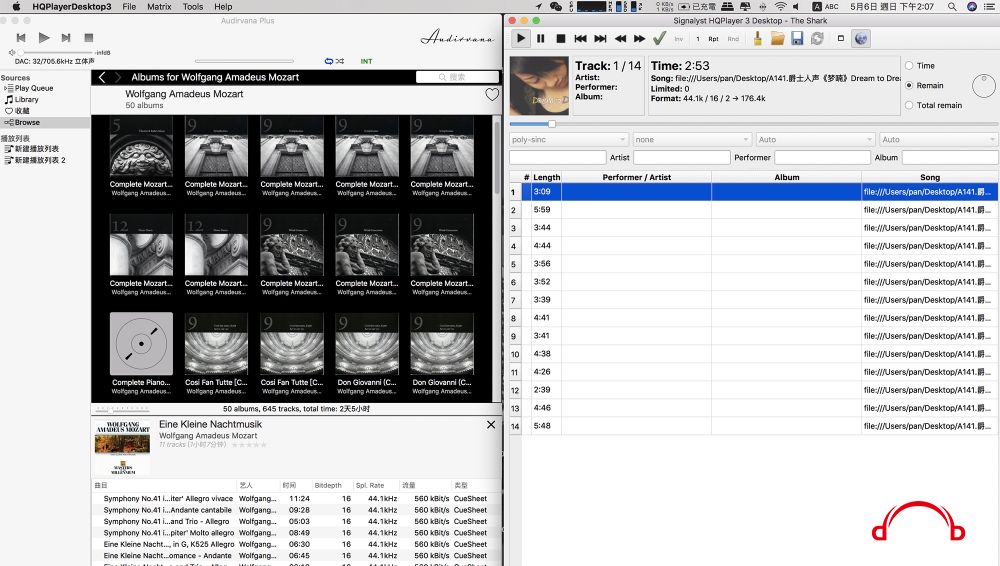
Task: Click the floppy disk save playlist icon
Action: [x=797, y=39]
